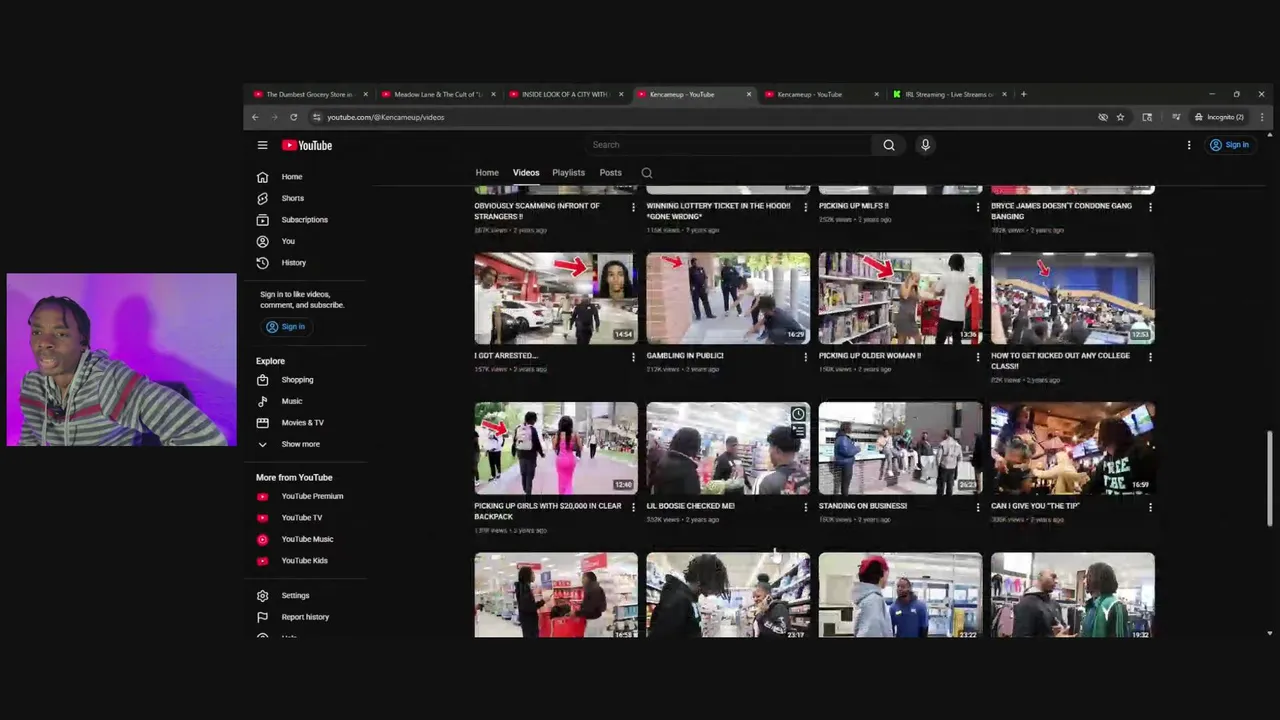Switch to channel Posts tab
Viewport: 1280px width, 720px height.
pyautogui.click(x=610, y=173)
